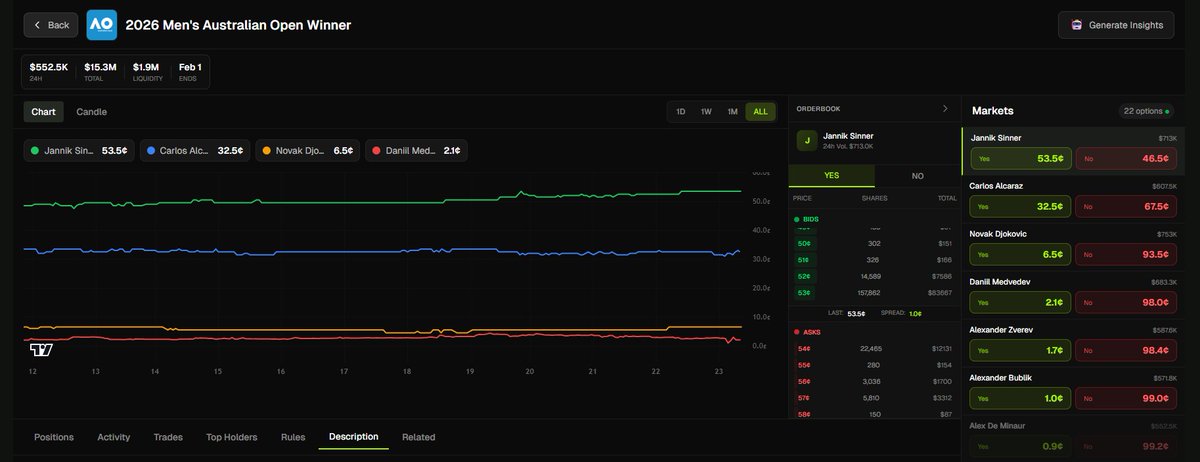Buy Yes on Alexander Zverev at 1.7¢
1200x462 pixels.
pos(1021,351)
